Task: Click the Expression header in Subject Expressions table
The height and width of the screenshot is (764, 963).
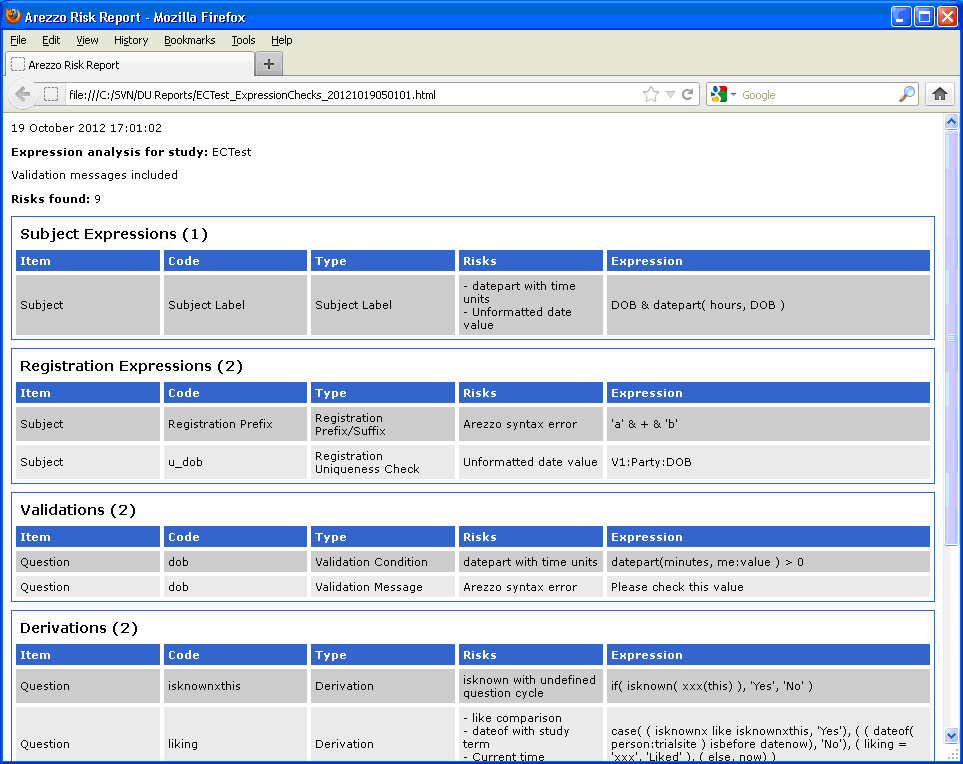Action: coord(768,260)
